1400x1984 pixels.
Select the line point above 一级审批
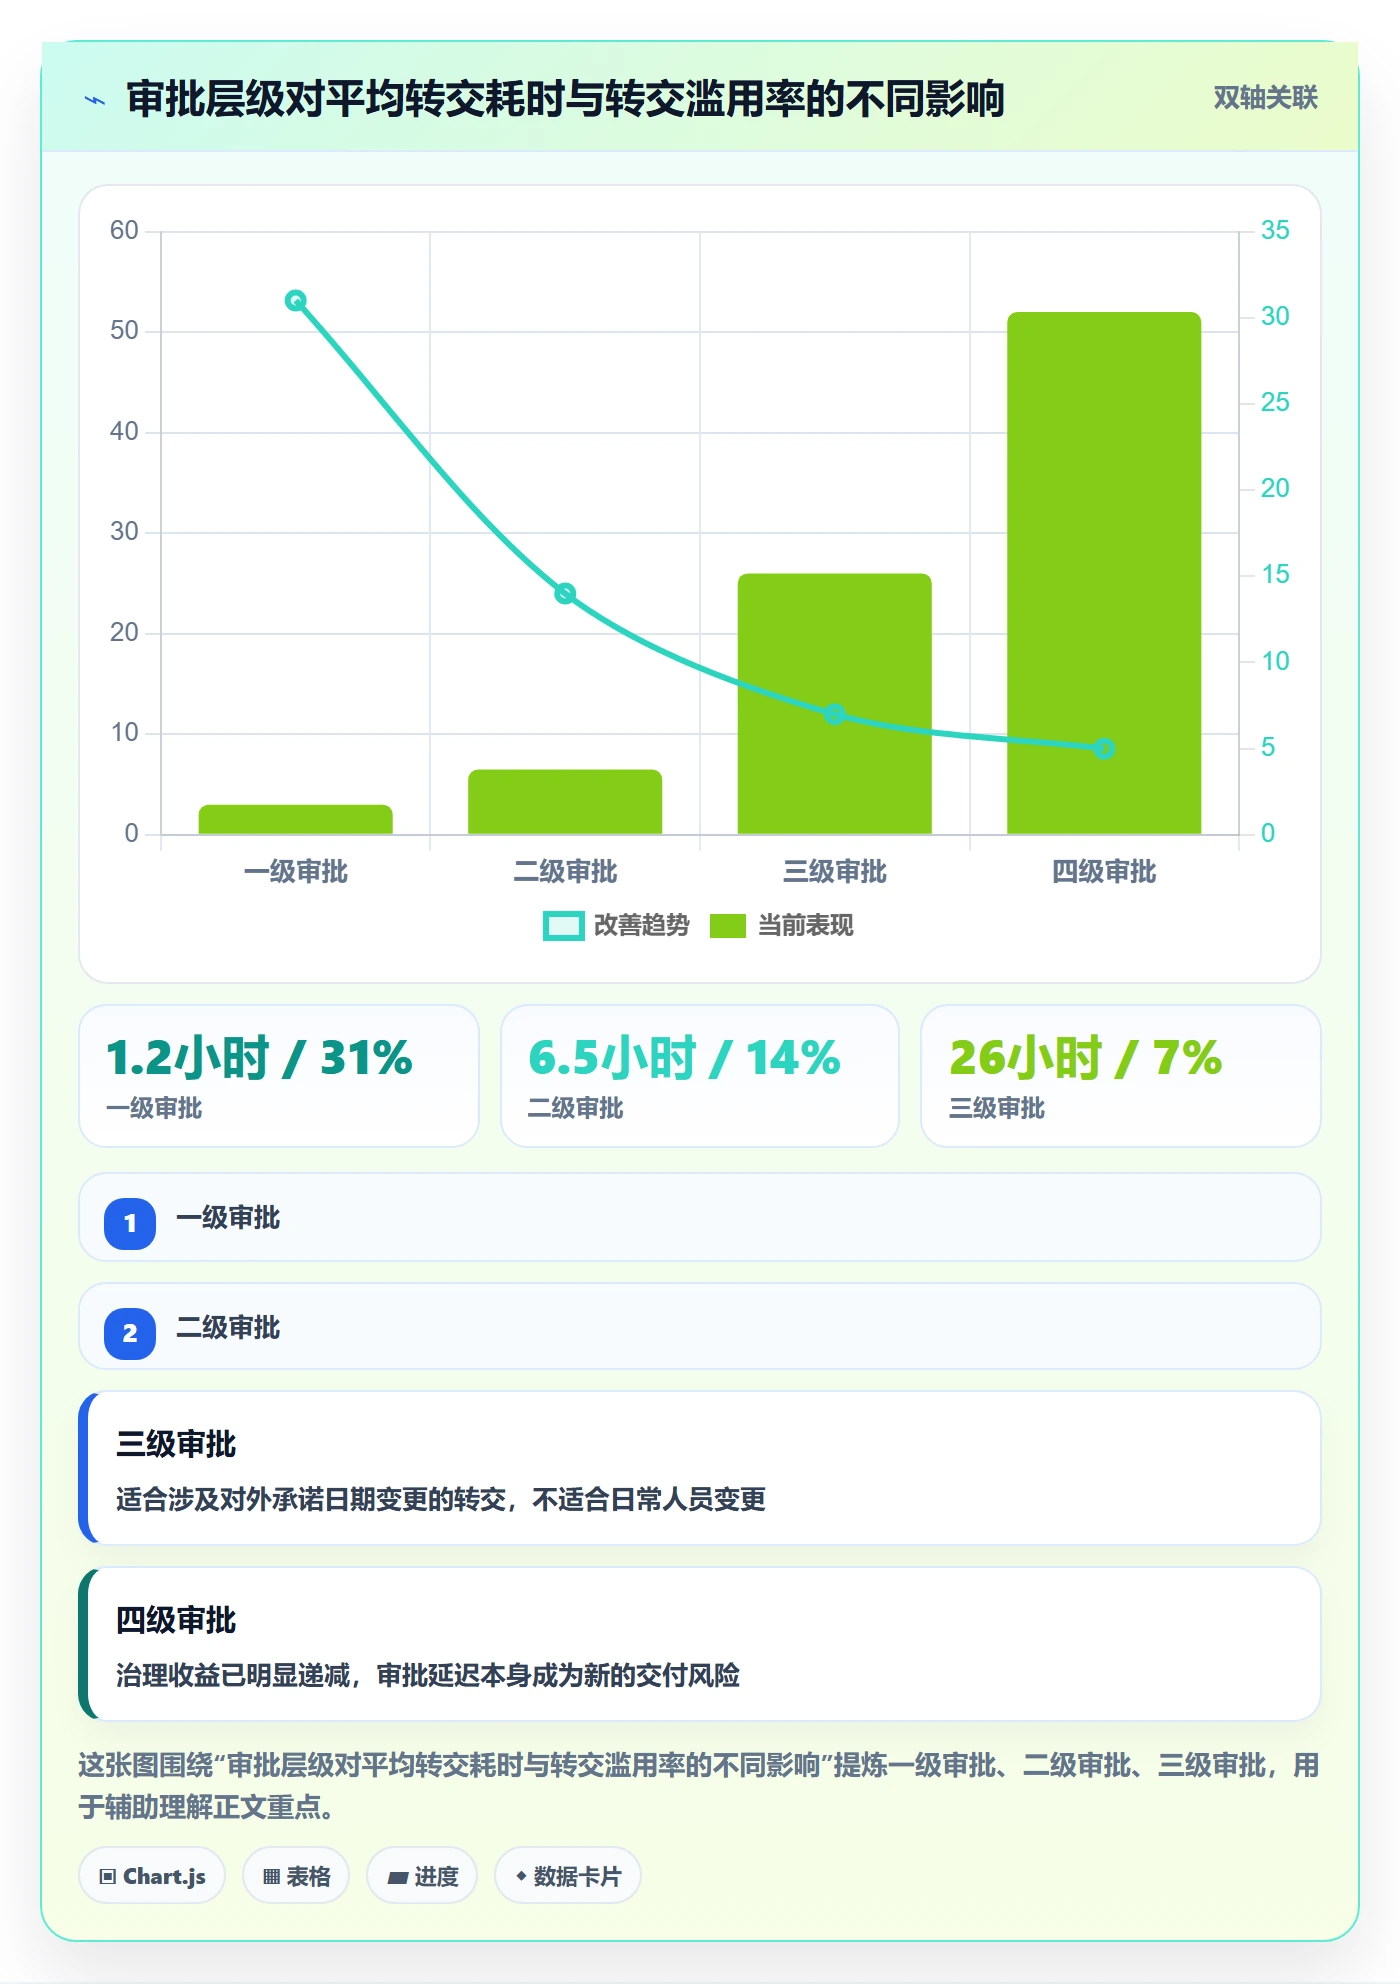coord(296,301)
